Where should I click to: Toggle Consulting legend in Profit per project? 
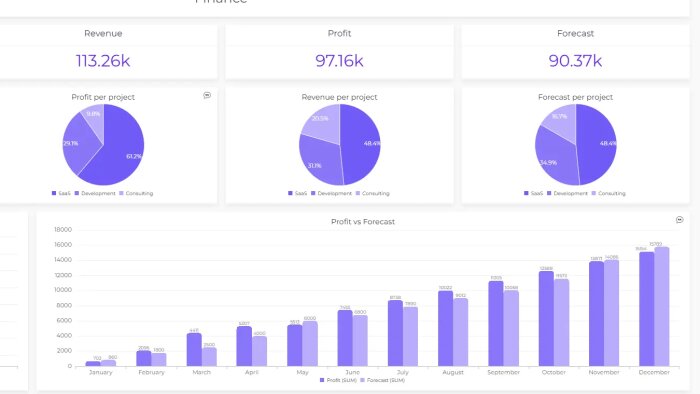click(x=136, y=193)
